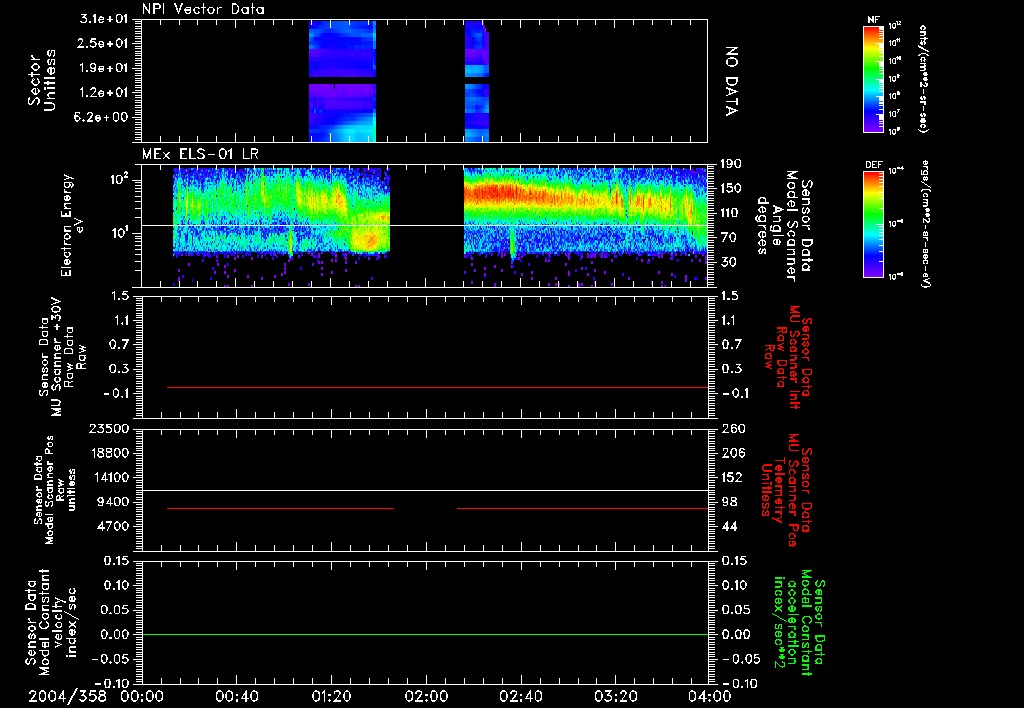Click the "1.2e+01" sector tick label
Image resolution: width=1024 pixels, height=708 pixels.
(104, 93)
